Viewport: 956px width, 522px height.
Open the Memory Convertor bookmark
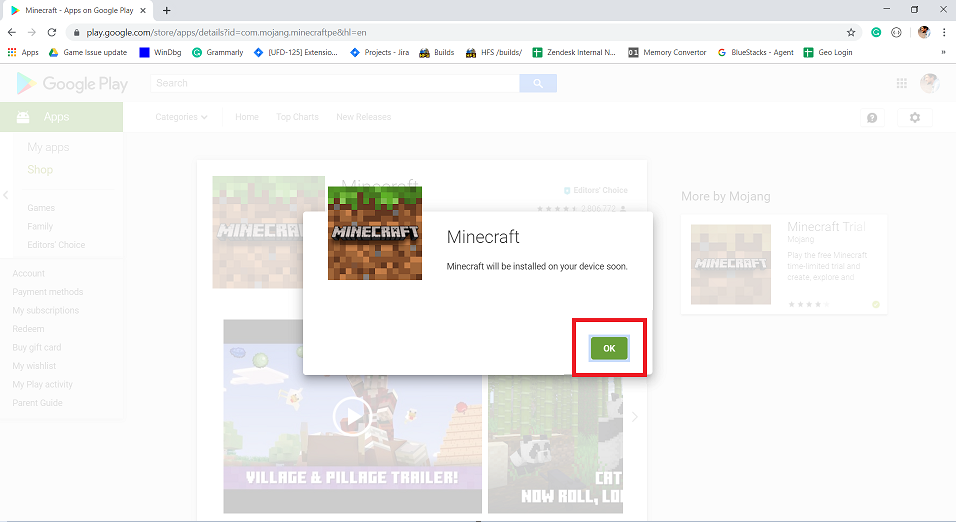(x=667, y=52)
